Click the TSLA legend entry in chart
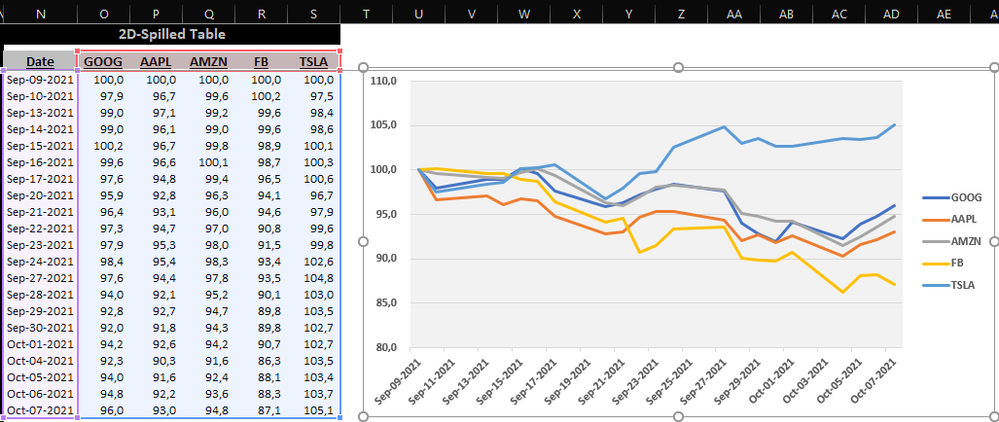999x422 pixels. (951, 284)
